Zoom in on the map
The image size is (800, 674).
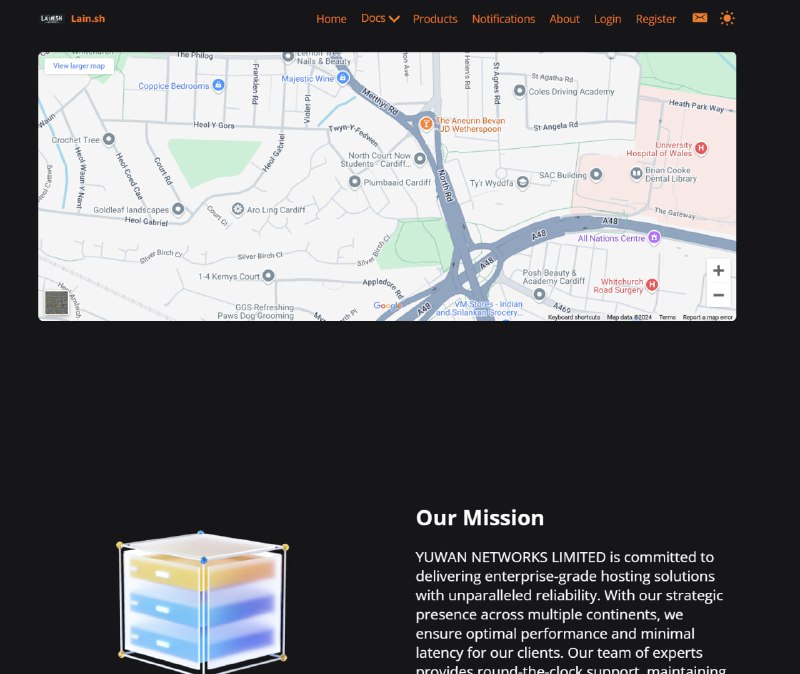click(x=718, y=271)
